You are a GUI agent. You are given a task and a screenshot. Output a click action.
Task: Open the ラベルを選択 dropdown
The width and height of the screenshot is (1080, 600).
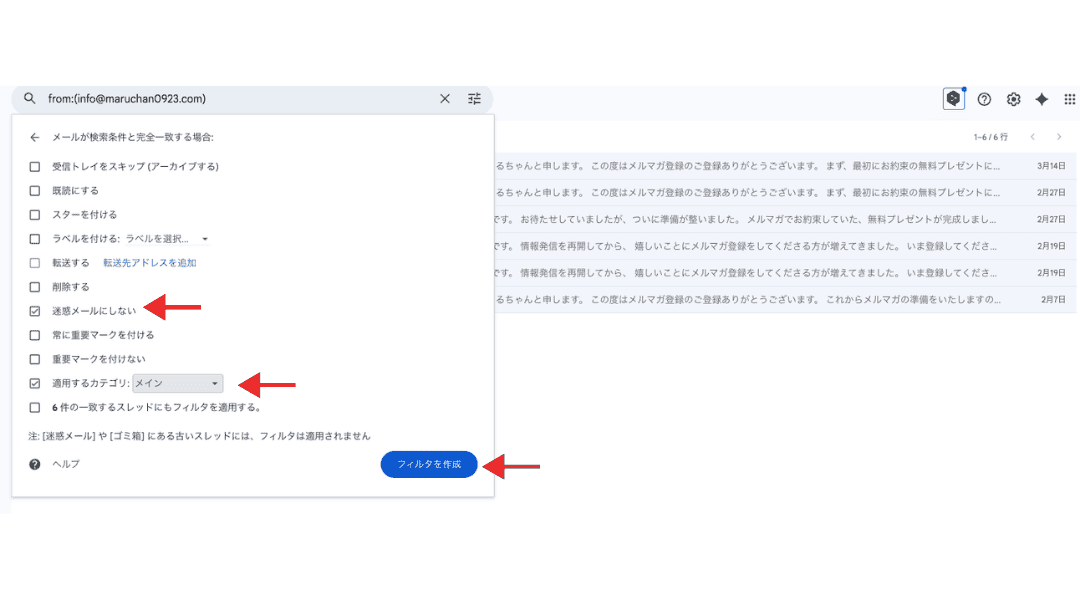[167, 239]
